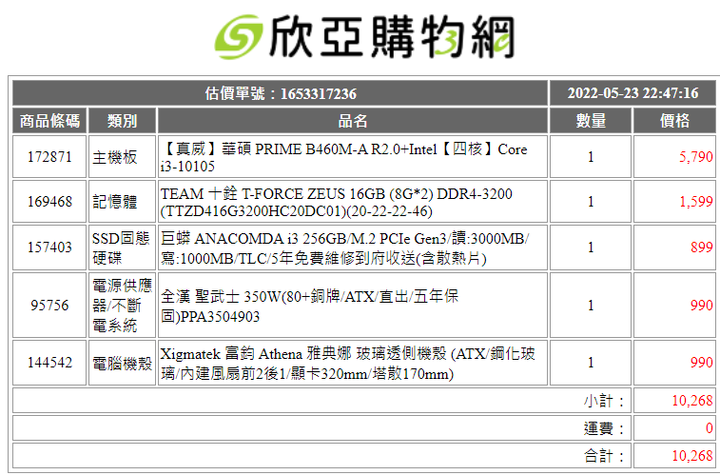Screen dimensions: 720x475
Task: Select barcode 172871
Action: click(x=50, y=157)
